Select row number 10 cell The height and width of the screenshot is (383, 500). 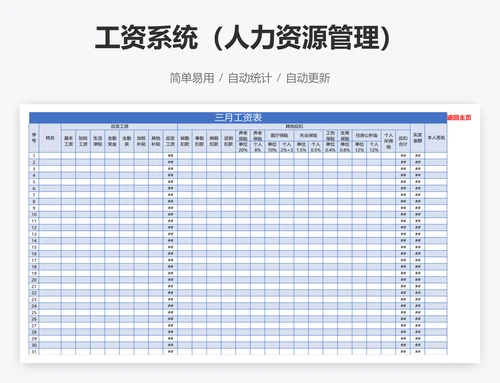coord(34,215)
